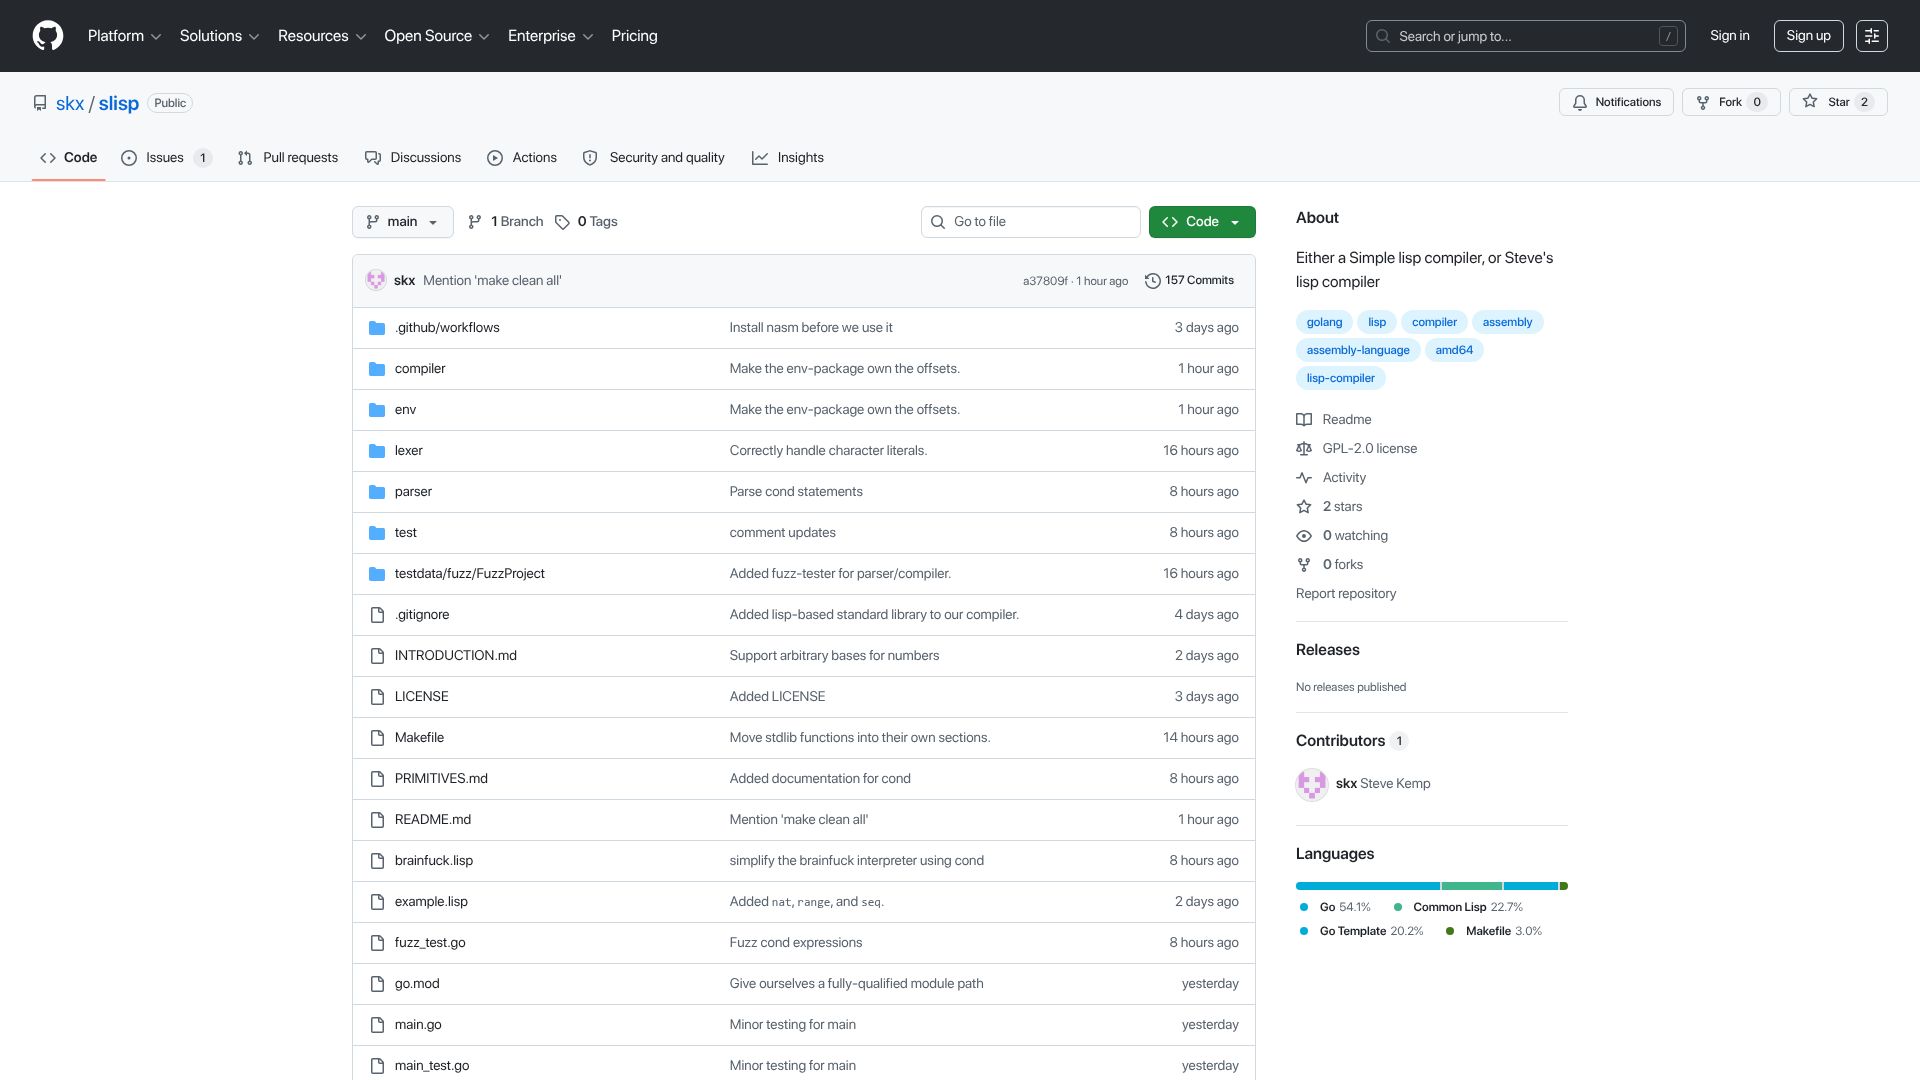Click the Common Lisp language color dot
The height and width of the screenshot is (1080, 1920).
[1398, 907]
